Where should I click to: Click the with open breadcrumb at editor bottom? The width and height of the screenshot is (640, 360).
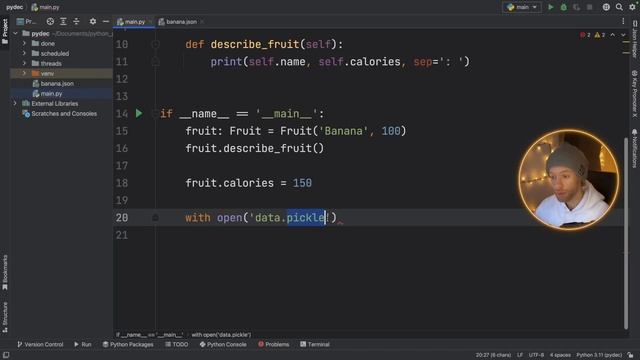(x=221, y=335)
